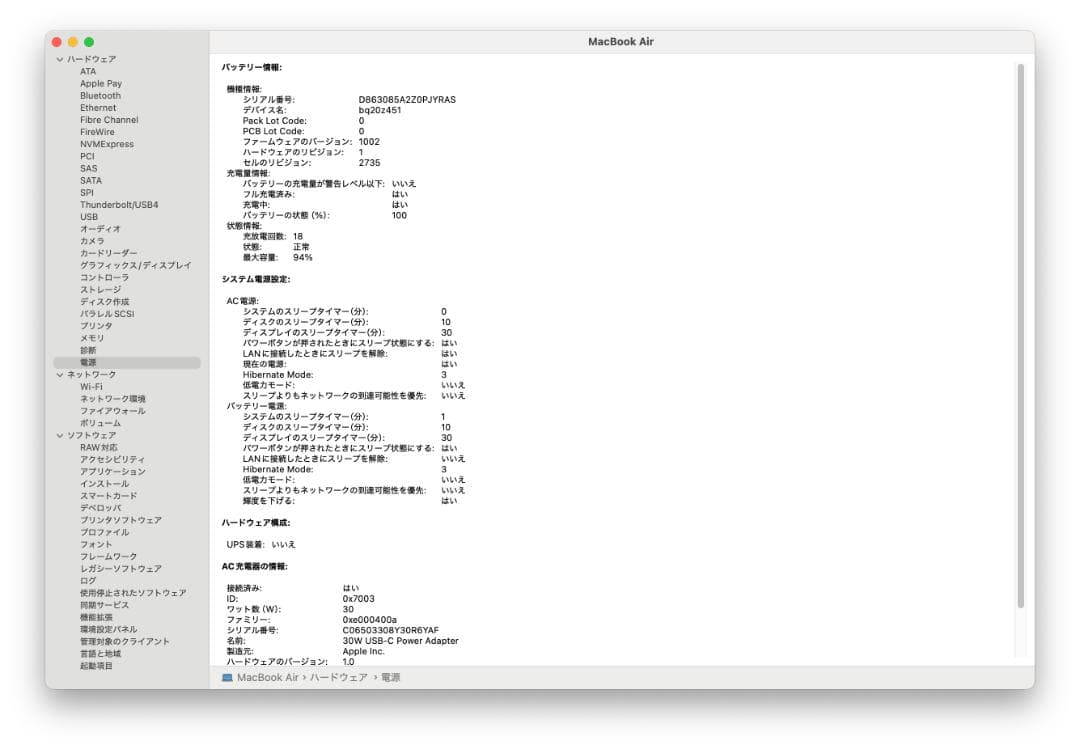The height and width of the screenshot is (749, 1080).
Task: Open NVMExpress info
Action: click(107, 144)
